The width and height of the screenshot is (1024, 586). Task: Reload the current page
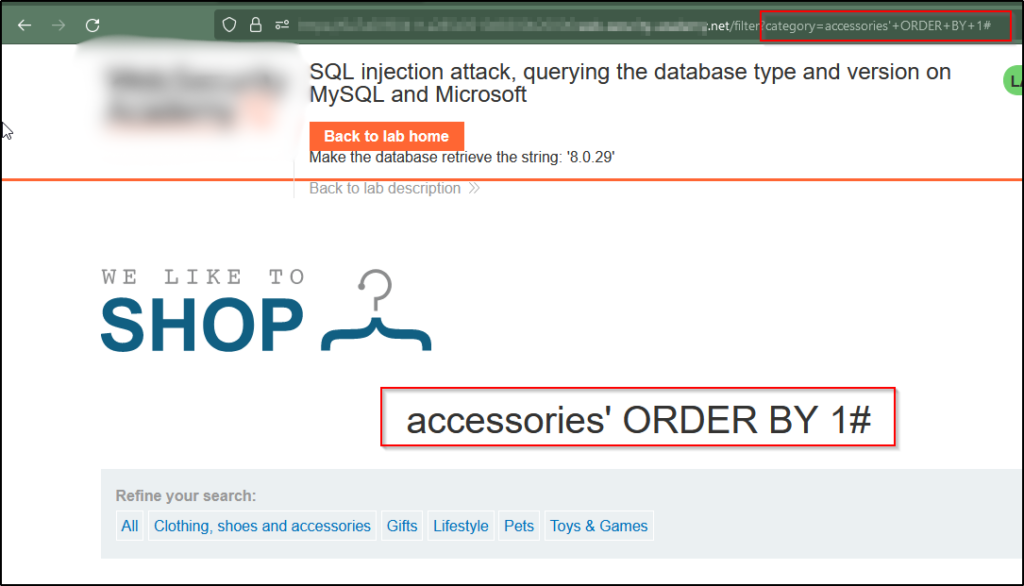click(x=93, y=25)
